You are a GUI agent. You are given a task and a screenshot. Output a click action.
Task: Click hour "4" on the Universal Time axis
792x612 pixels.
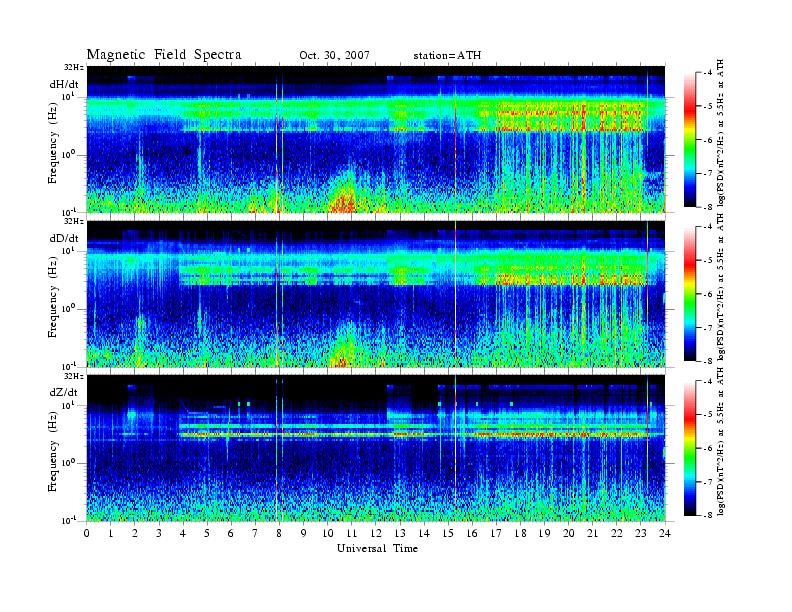(x=183, y=534)
